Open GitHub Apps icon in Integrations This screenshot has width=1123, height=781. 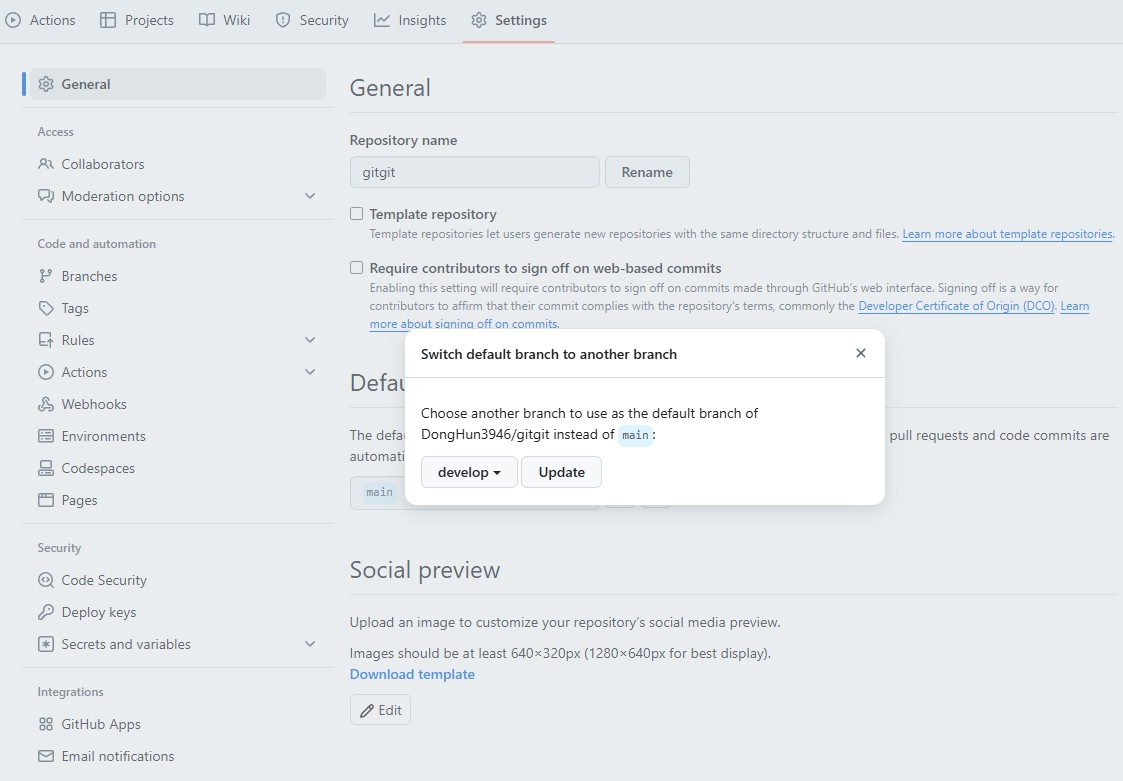tap(46, 724)
